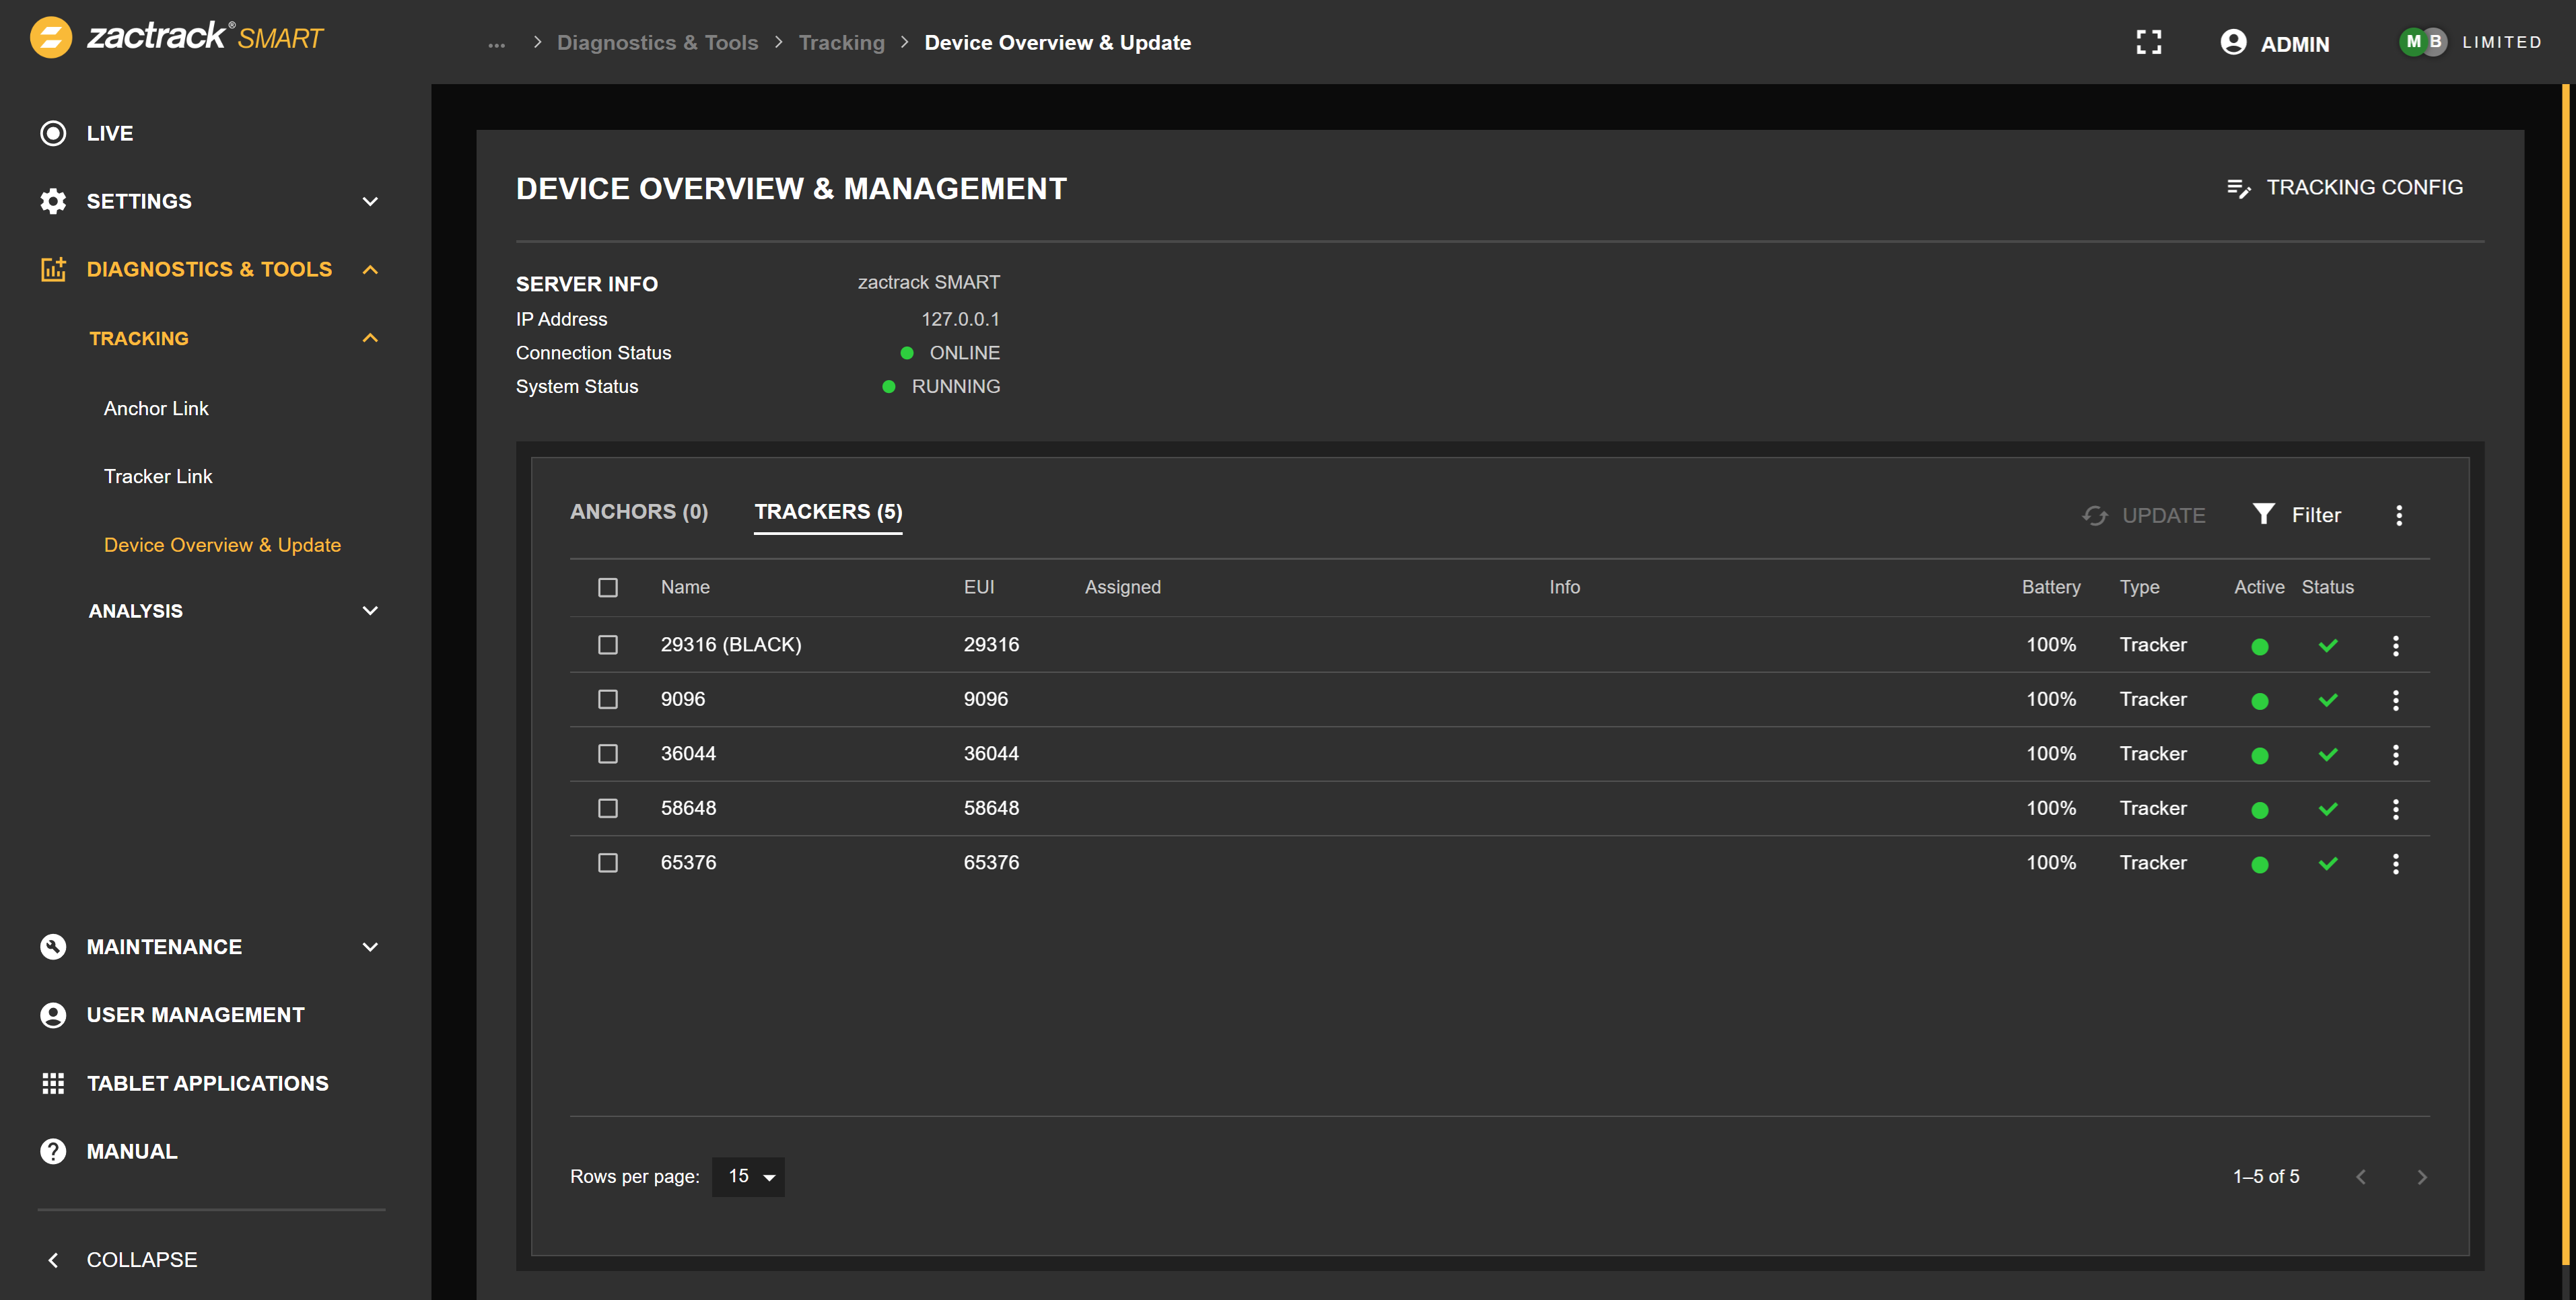Click the User Management person icon
The width and height of the screenshot is (2576, 1300).
pos(53,1015)
